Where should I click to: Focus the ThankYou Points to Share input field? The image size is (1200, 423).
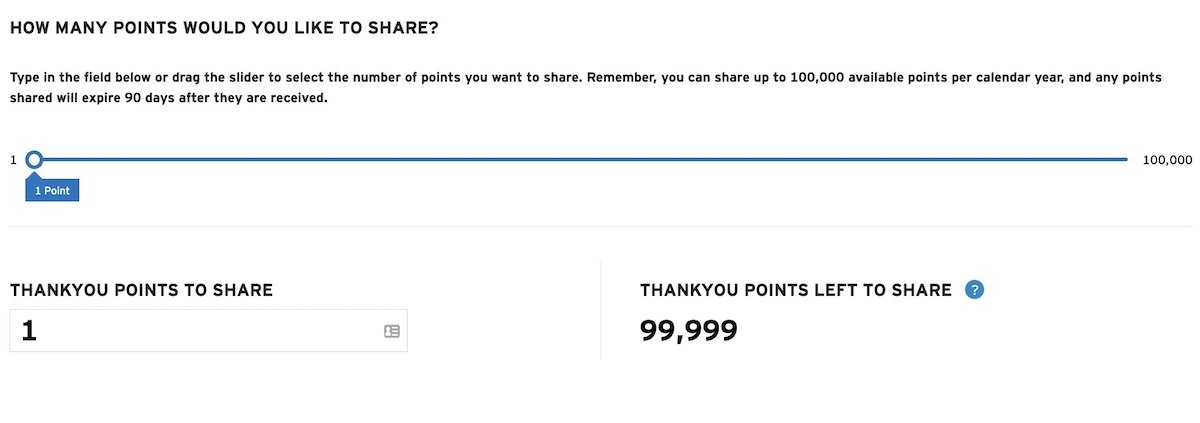coord(200,331)
